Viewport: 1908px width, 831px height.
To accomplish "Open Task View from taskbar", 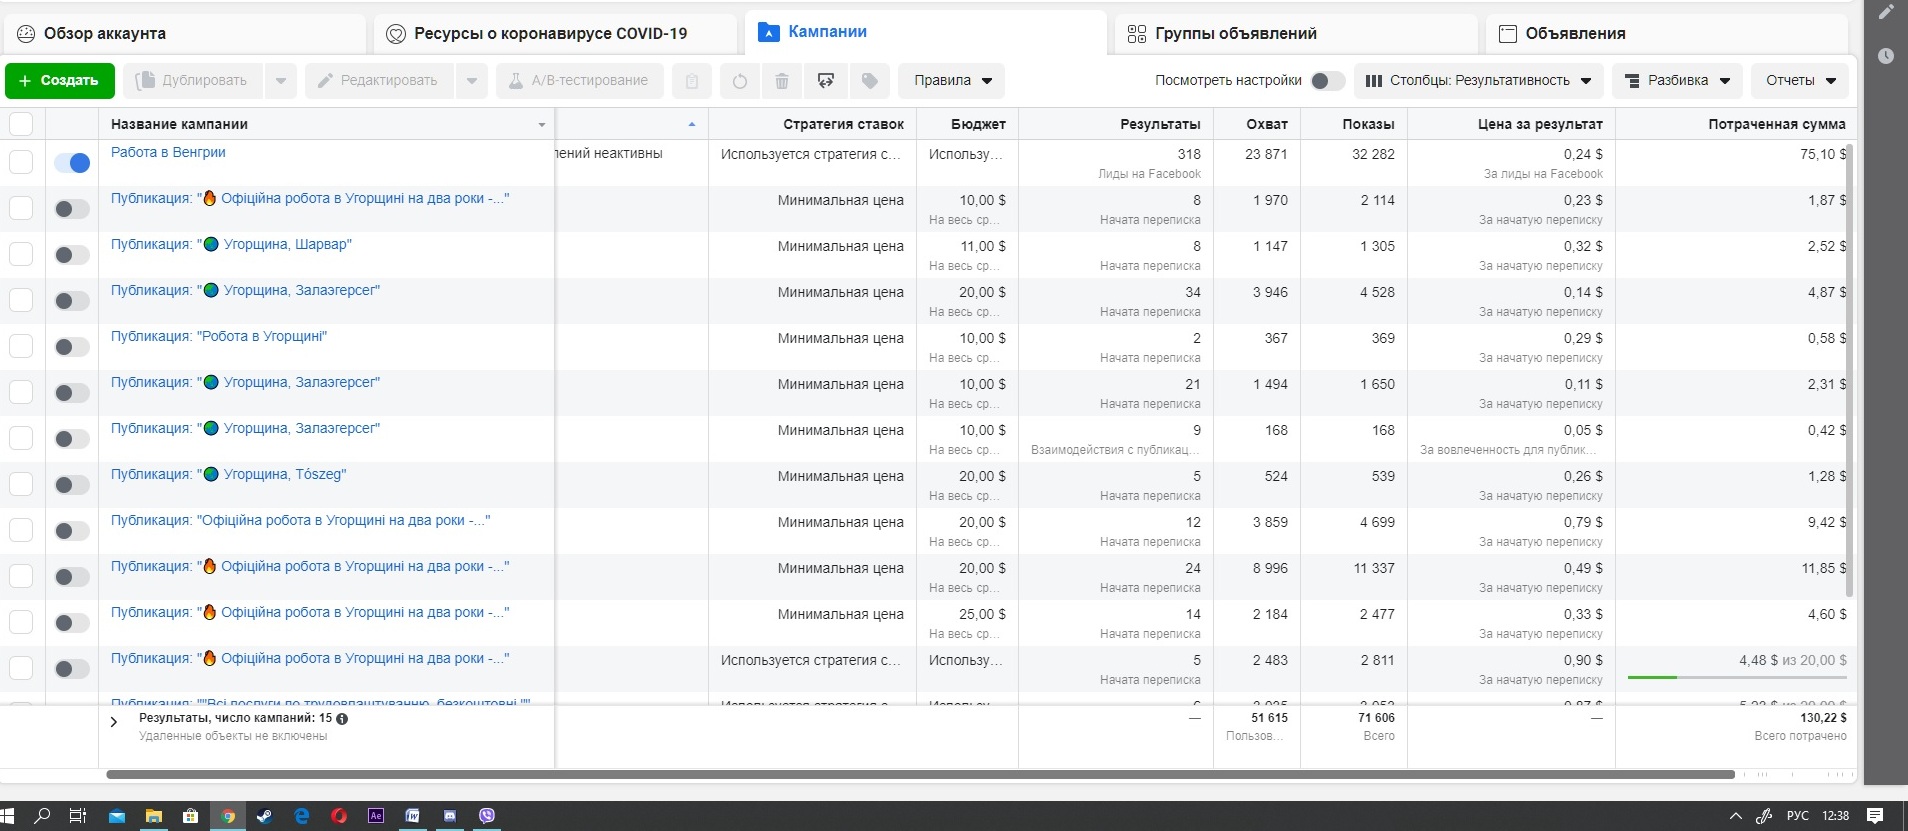I will click(x=78, y=816).
